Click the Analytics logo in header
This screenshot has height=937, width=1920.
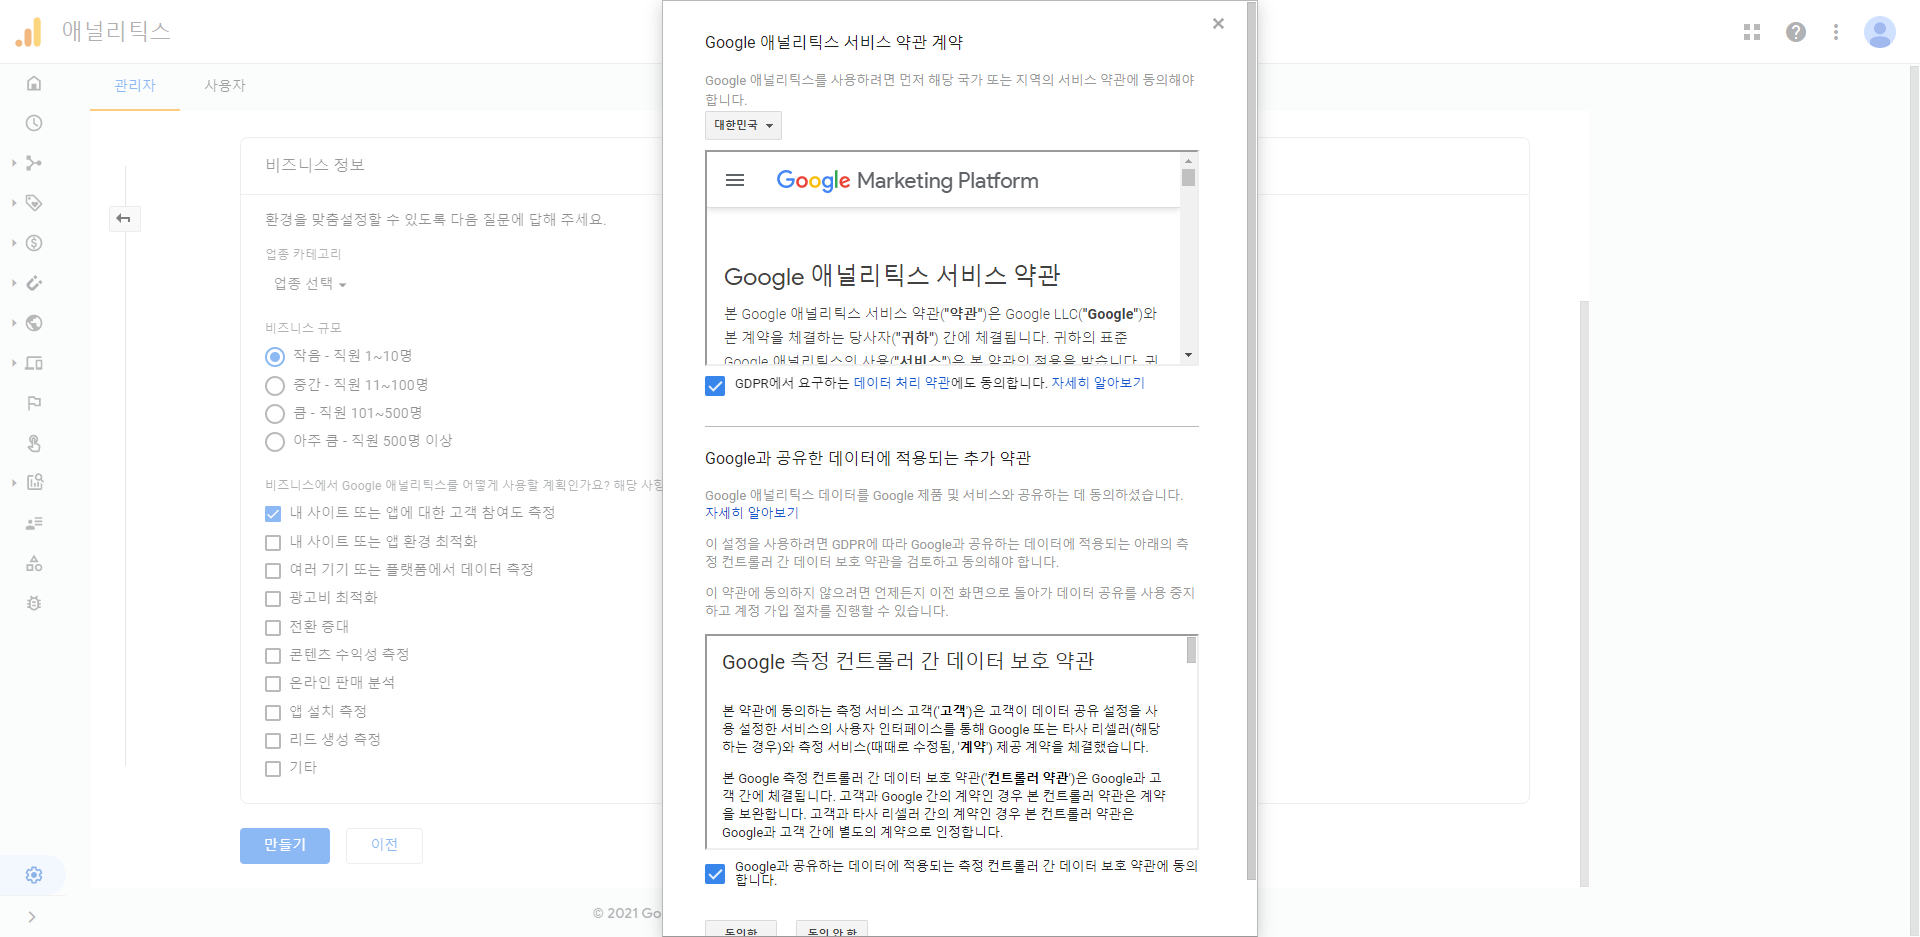coord(29,32)
